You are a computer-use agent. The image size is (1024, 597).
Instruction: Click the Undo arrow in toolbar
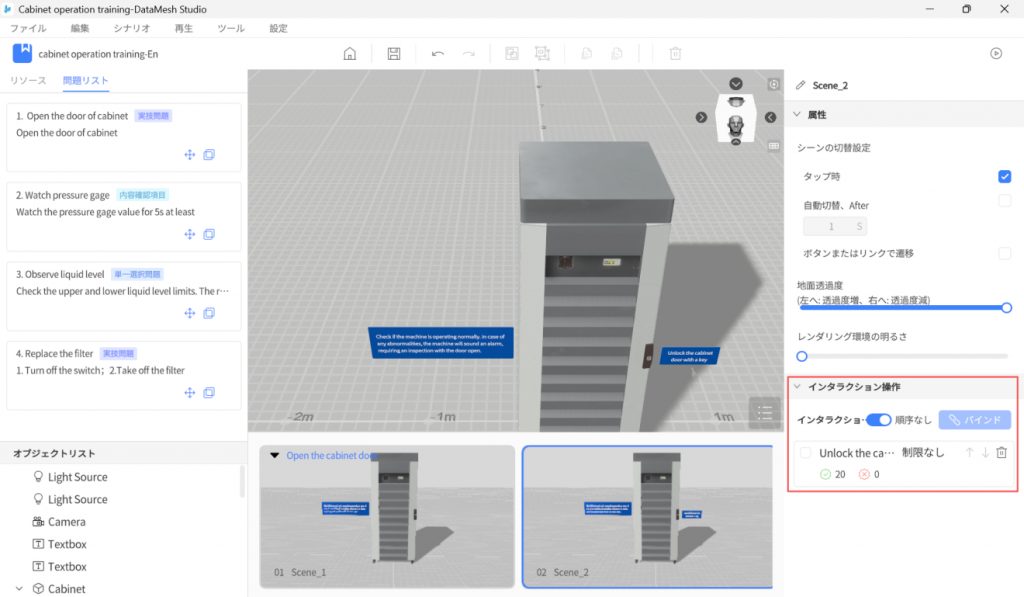pyautogui.click(x=438, y=54)
